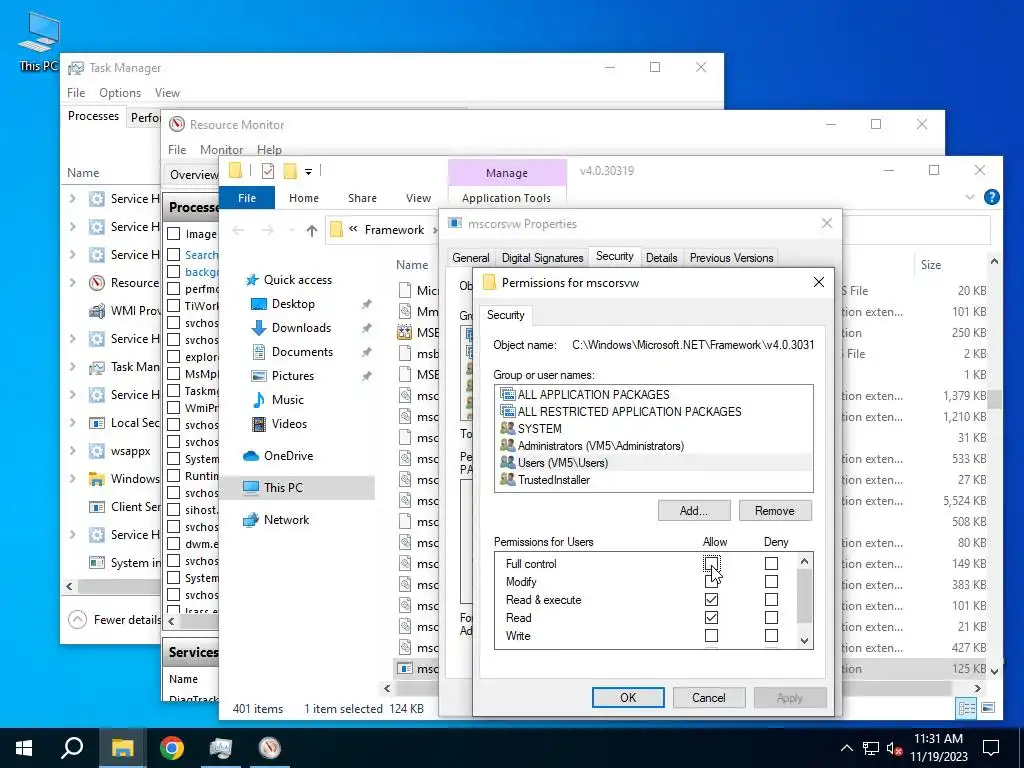Open OneDrive in navigation pane
This screenshot has height=768, width=1024.
coord(288,456)
